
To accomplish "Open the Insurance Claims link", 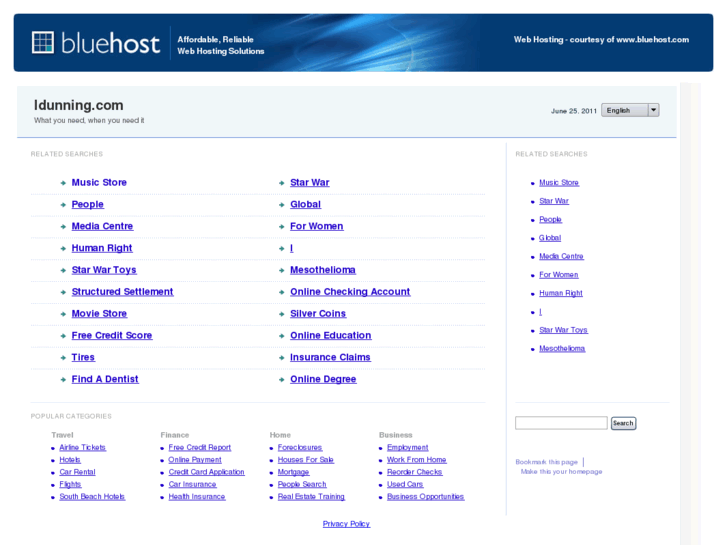I will click(330, 357).
